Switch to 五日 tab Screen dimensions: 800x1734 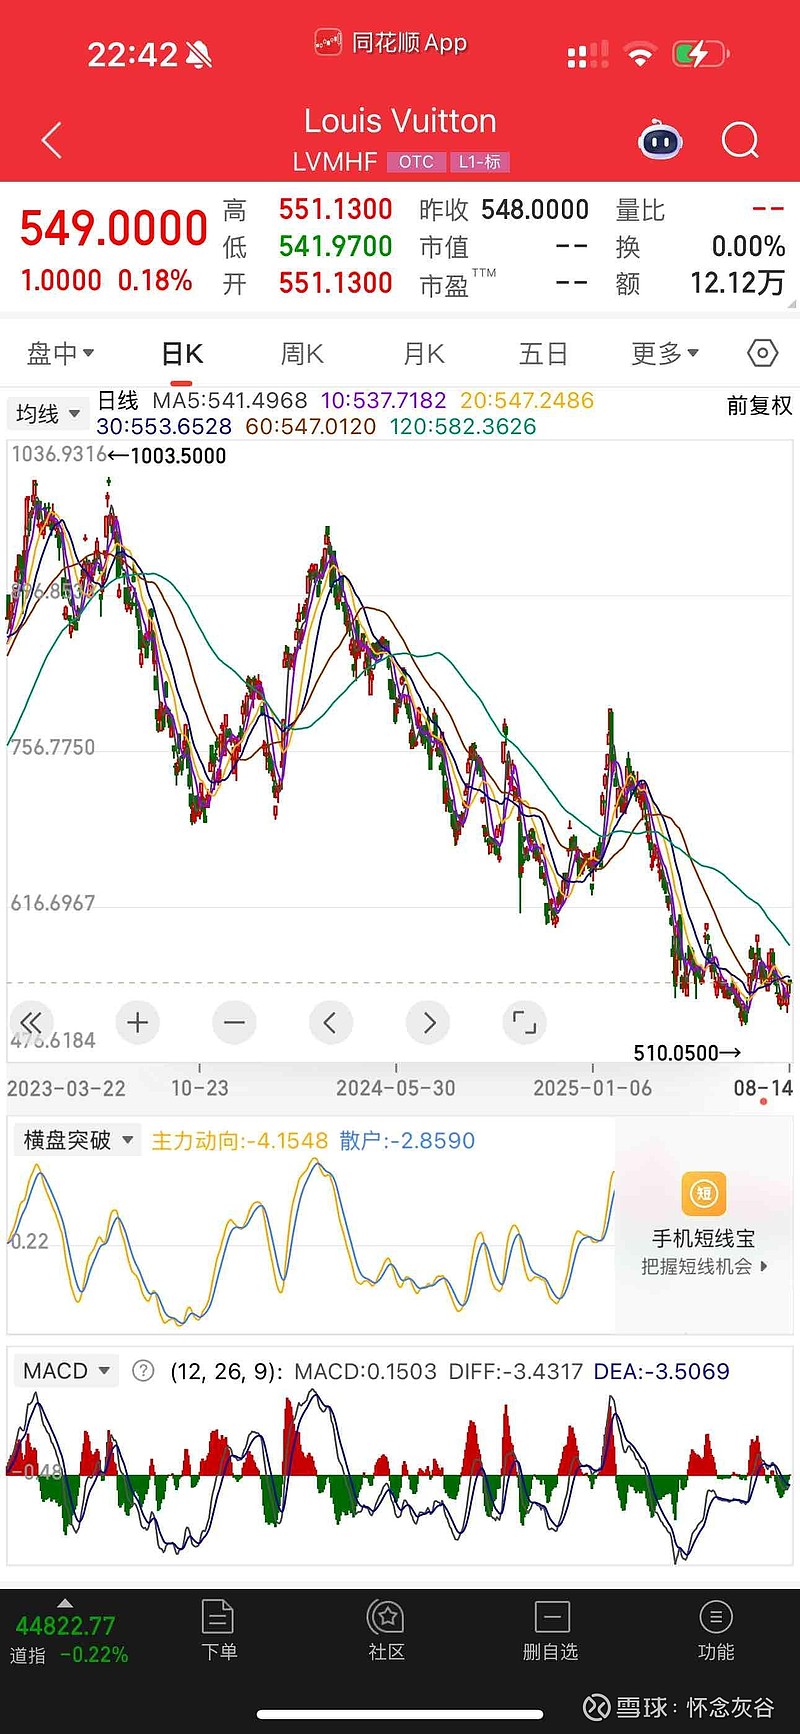coord(543,354)
